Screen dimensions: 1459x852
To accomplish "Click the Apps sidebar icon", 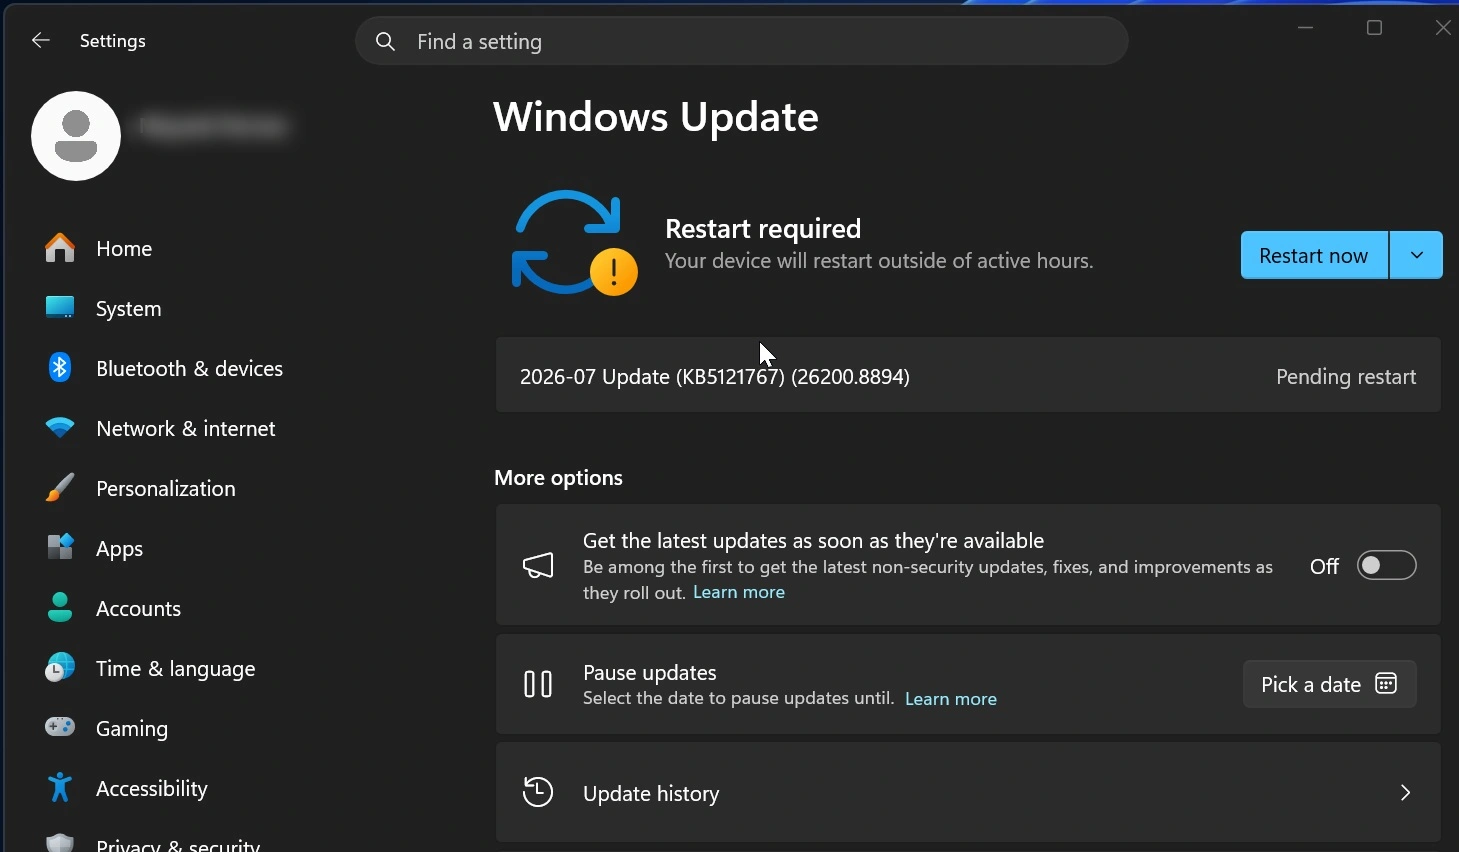I will 60,548.
